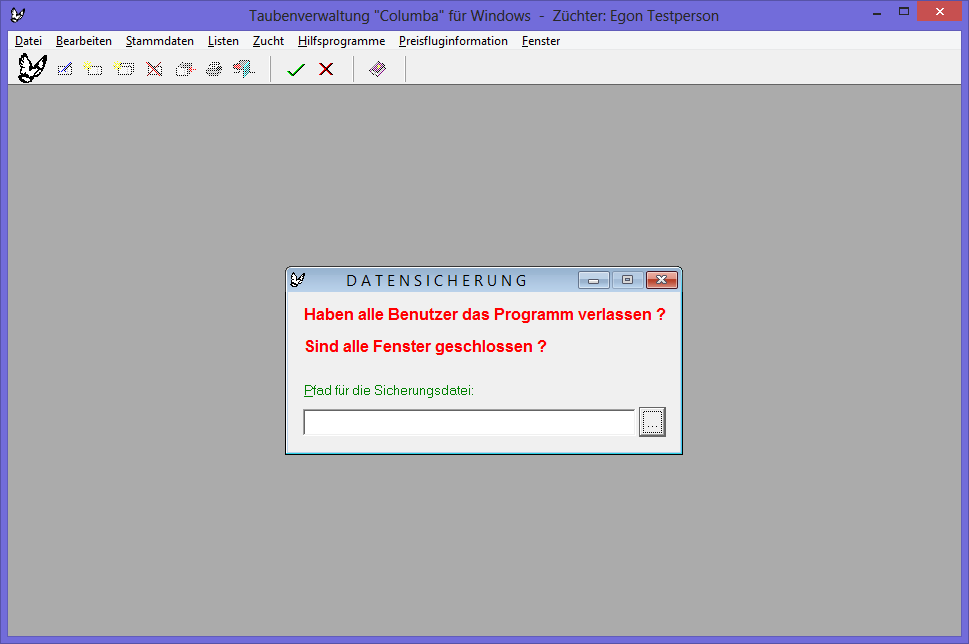The width and height of the screenshot is (969, 644).
Task: Click the exit door icon in toolbar
Action: coord(243,69)
